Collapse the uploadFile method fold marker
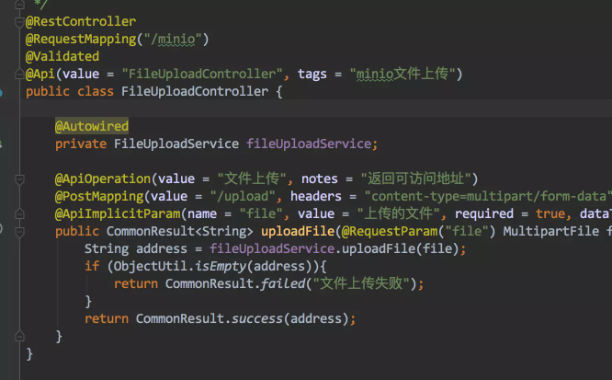 click(x=20, y=232)
